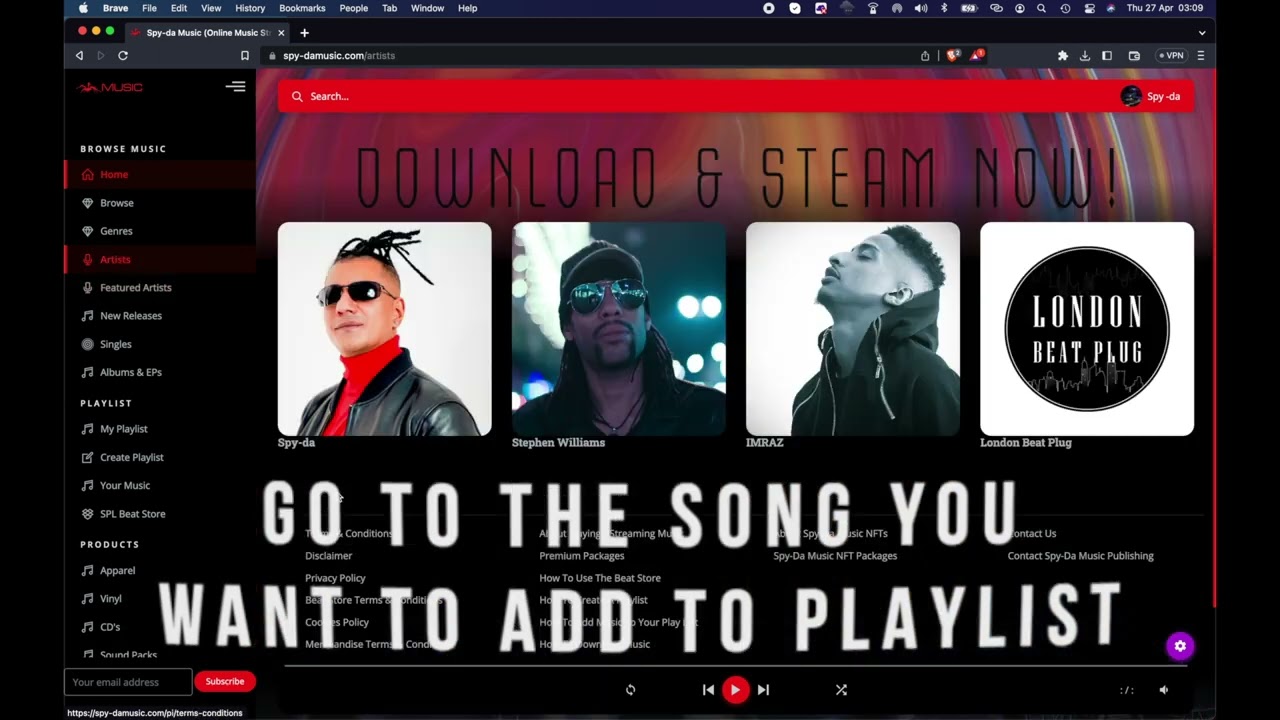The image size is (1280, 720).
Task: Open the Stephen Williams artist photo
Action: 619,329
